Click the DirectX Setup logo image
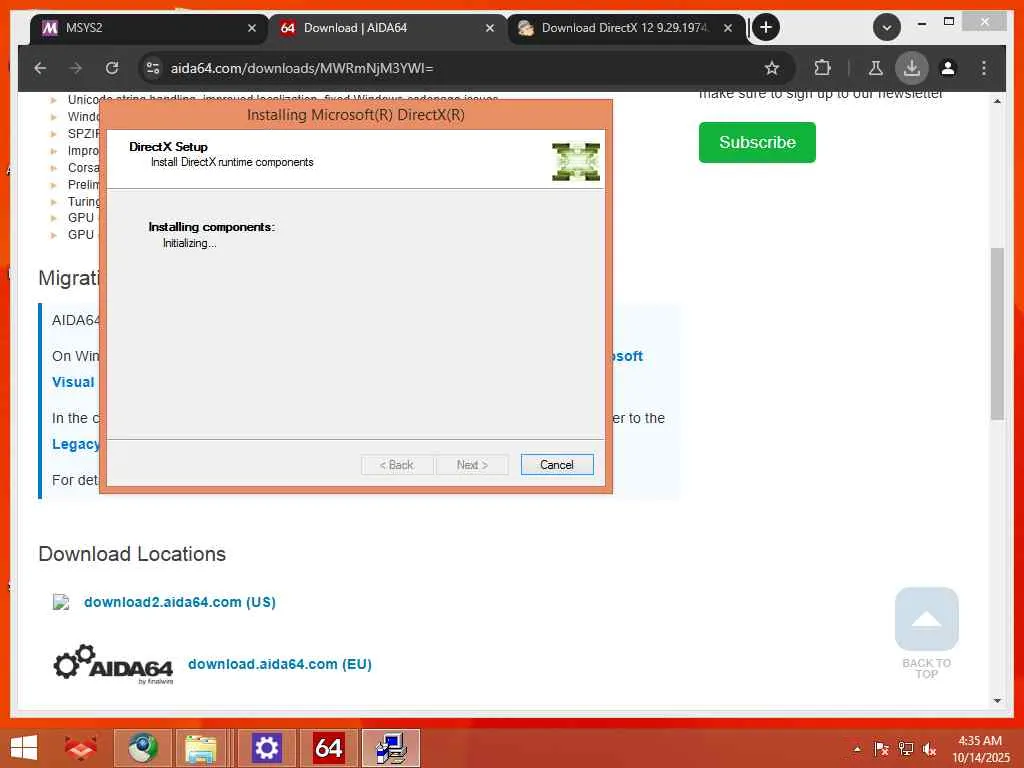This screenshot has height=768, width=1024. 576,162
